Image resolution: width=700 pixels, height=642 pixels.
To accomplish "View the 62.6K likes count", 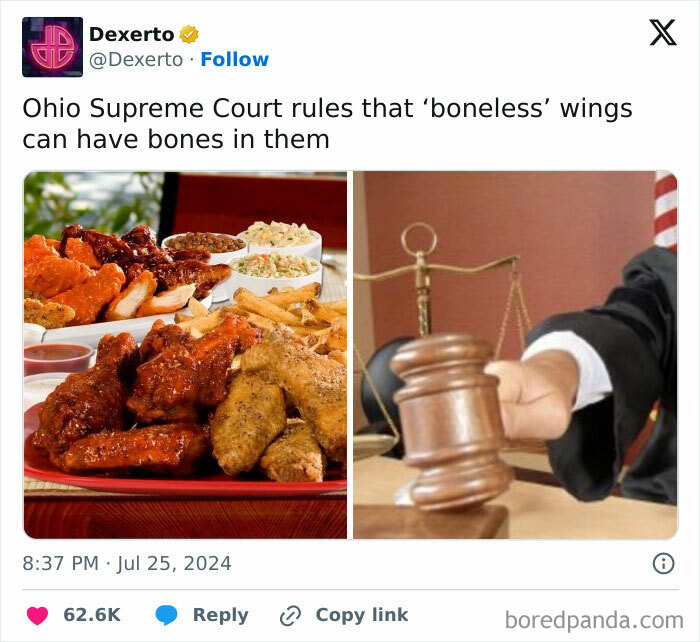I will point(92,615).
